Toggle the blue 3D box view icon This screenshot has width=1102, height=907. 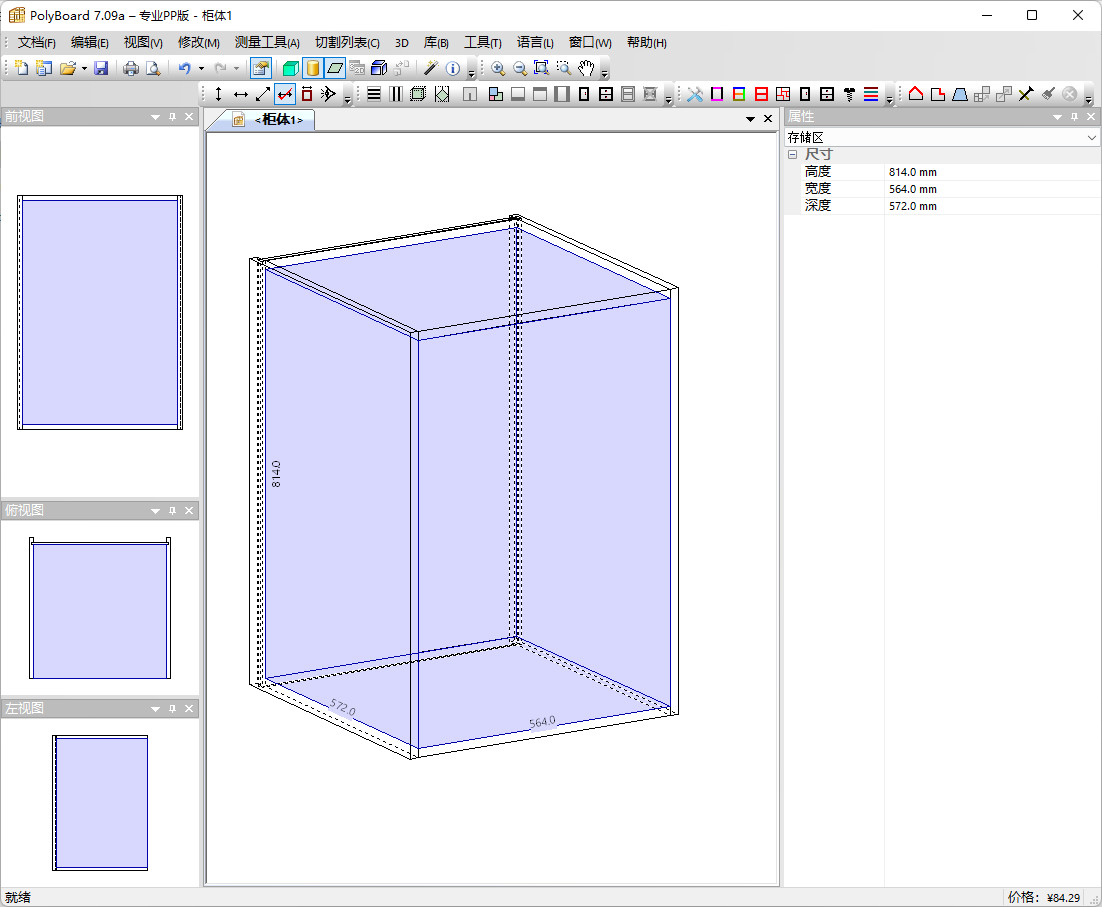pos(380,68)
